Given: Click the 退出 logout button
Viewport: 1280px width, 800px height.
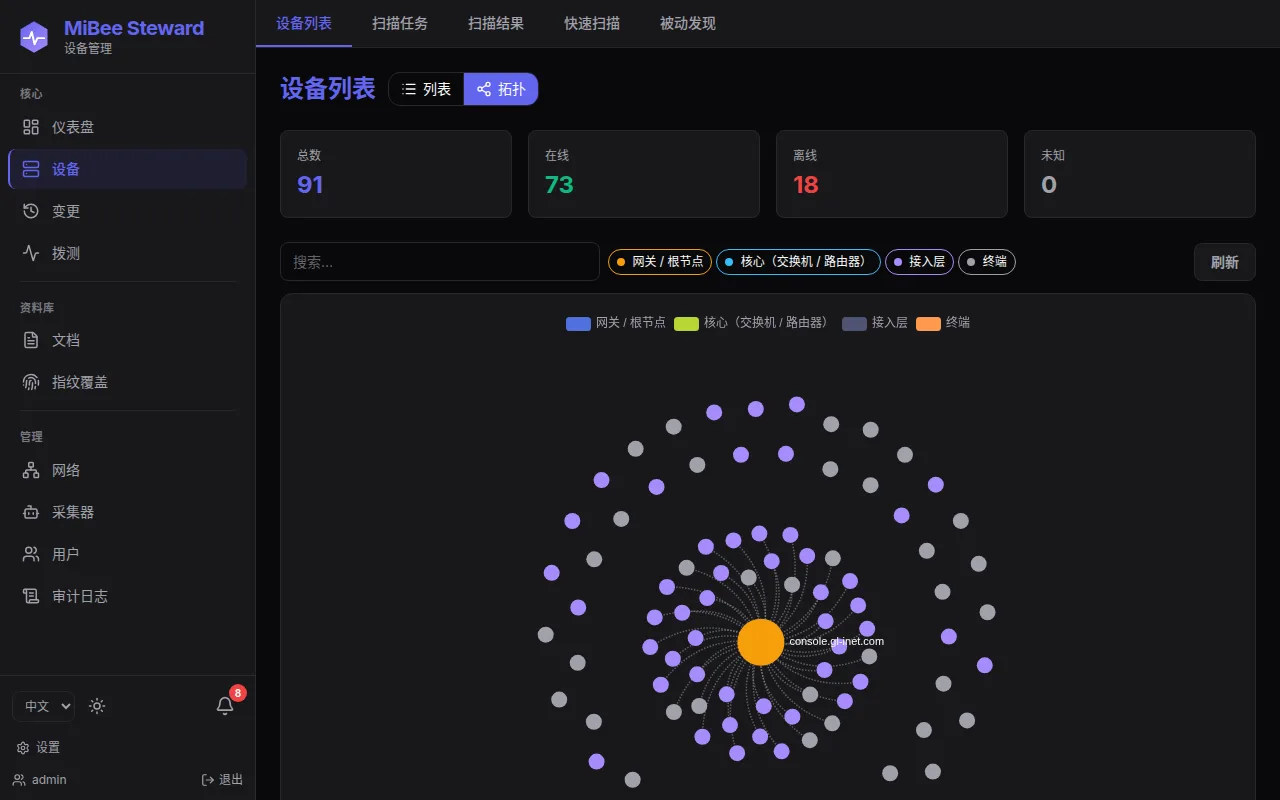Looking at the screenshot, I should tap(222, 780).
